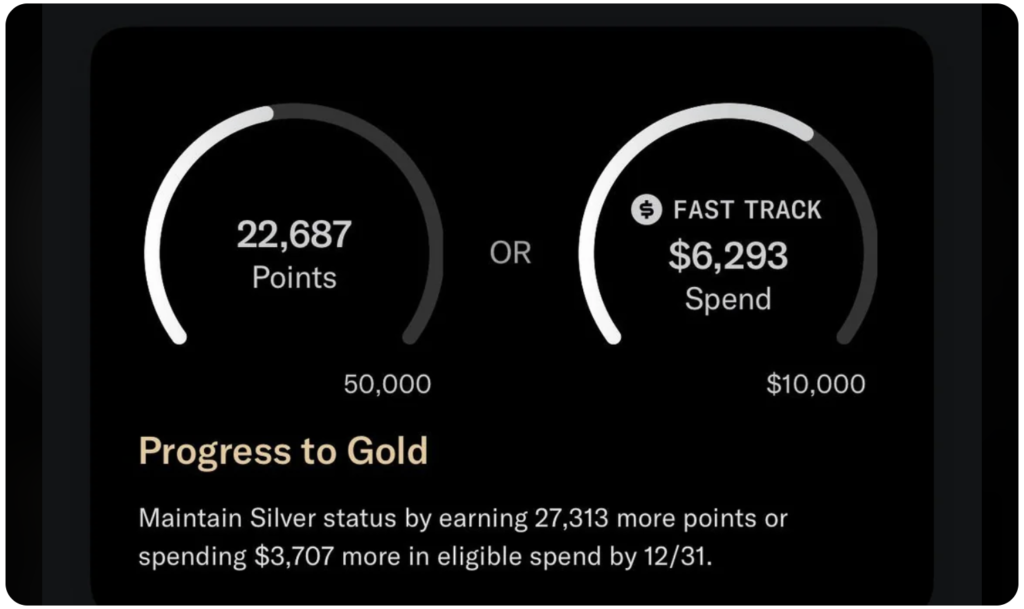Click the word Gold in the heading
This screenshot has height=609, width=1024.
389,452
